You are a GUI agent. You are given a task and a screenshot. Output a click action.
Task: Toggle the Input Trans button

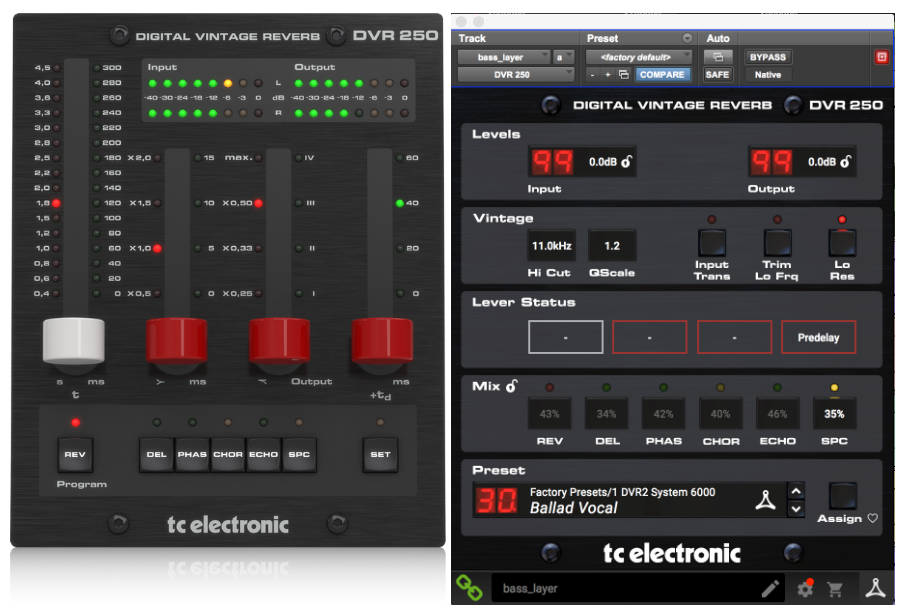pyautogui.click(x=712, y=243)
